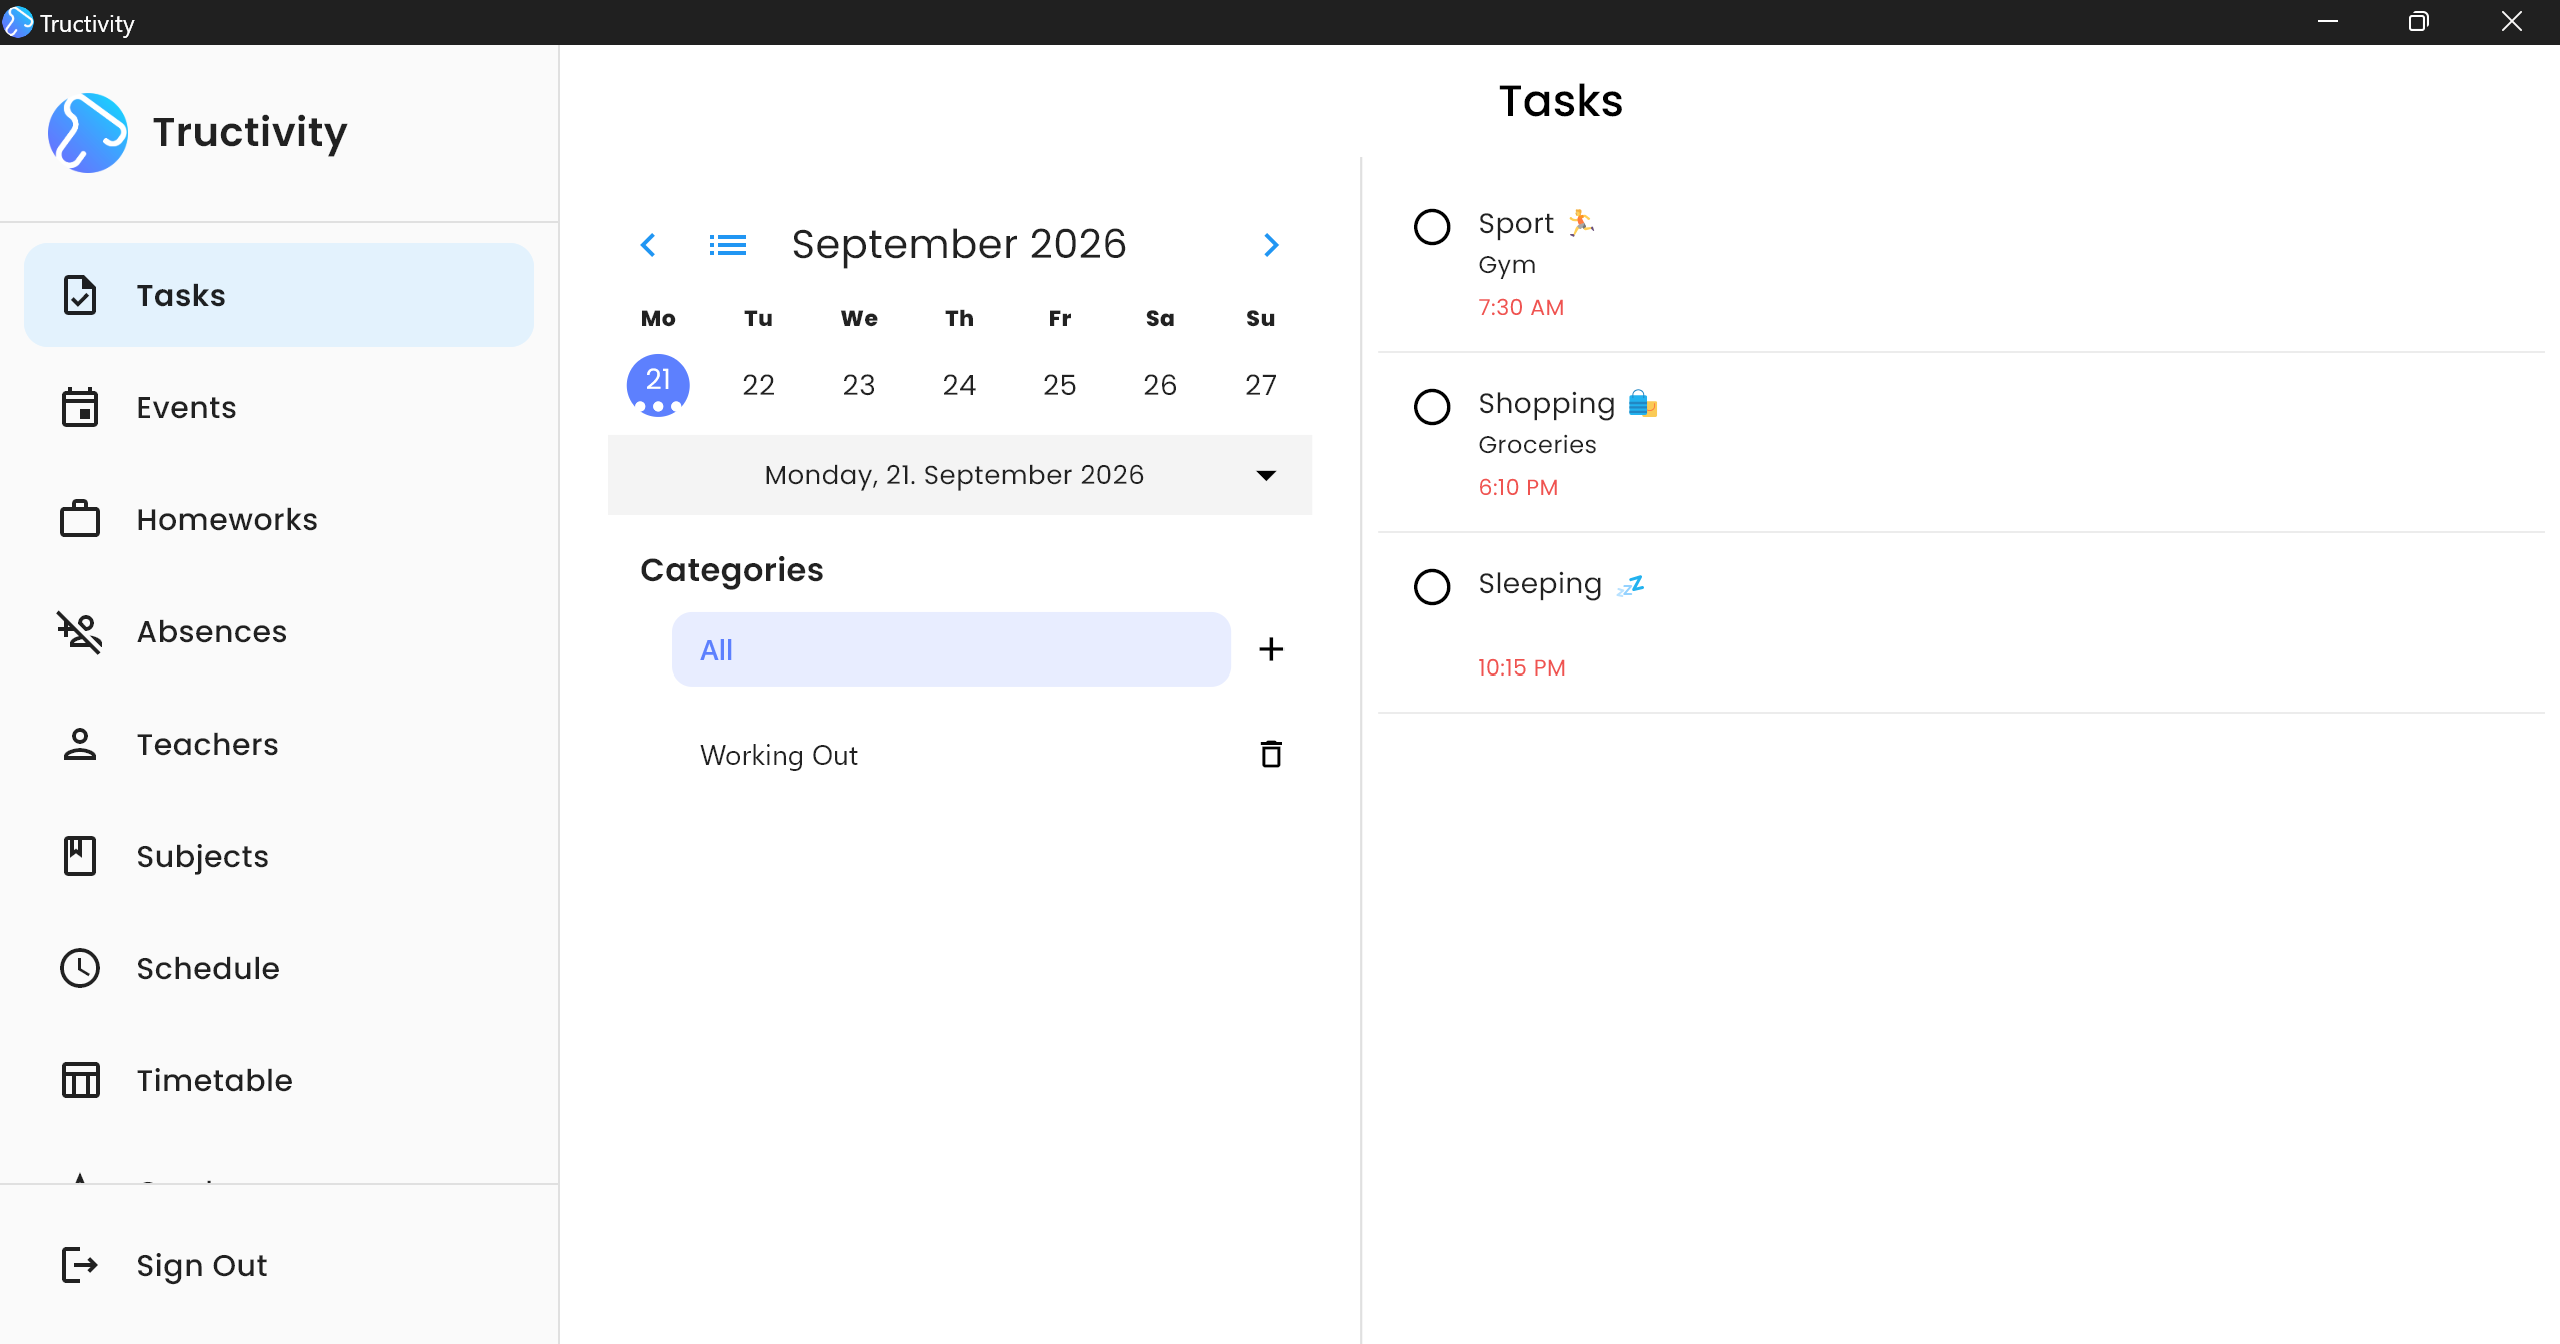
Task: Click the Schedule clock icon
Action: [80, 968]
